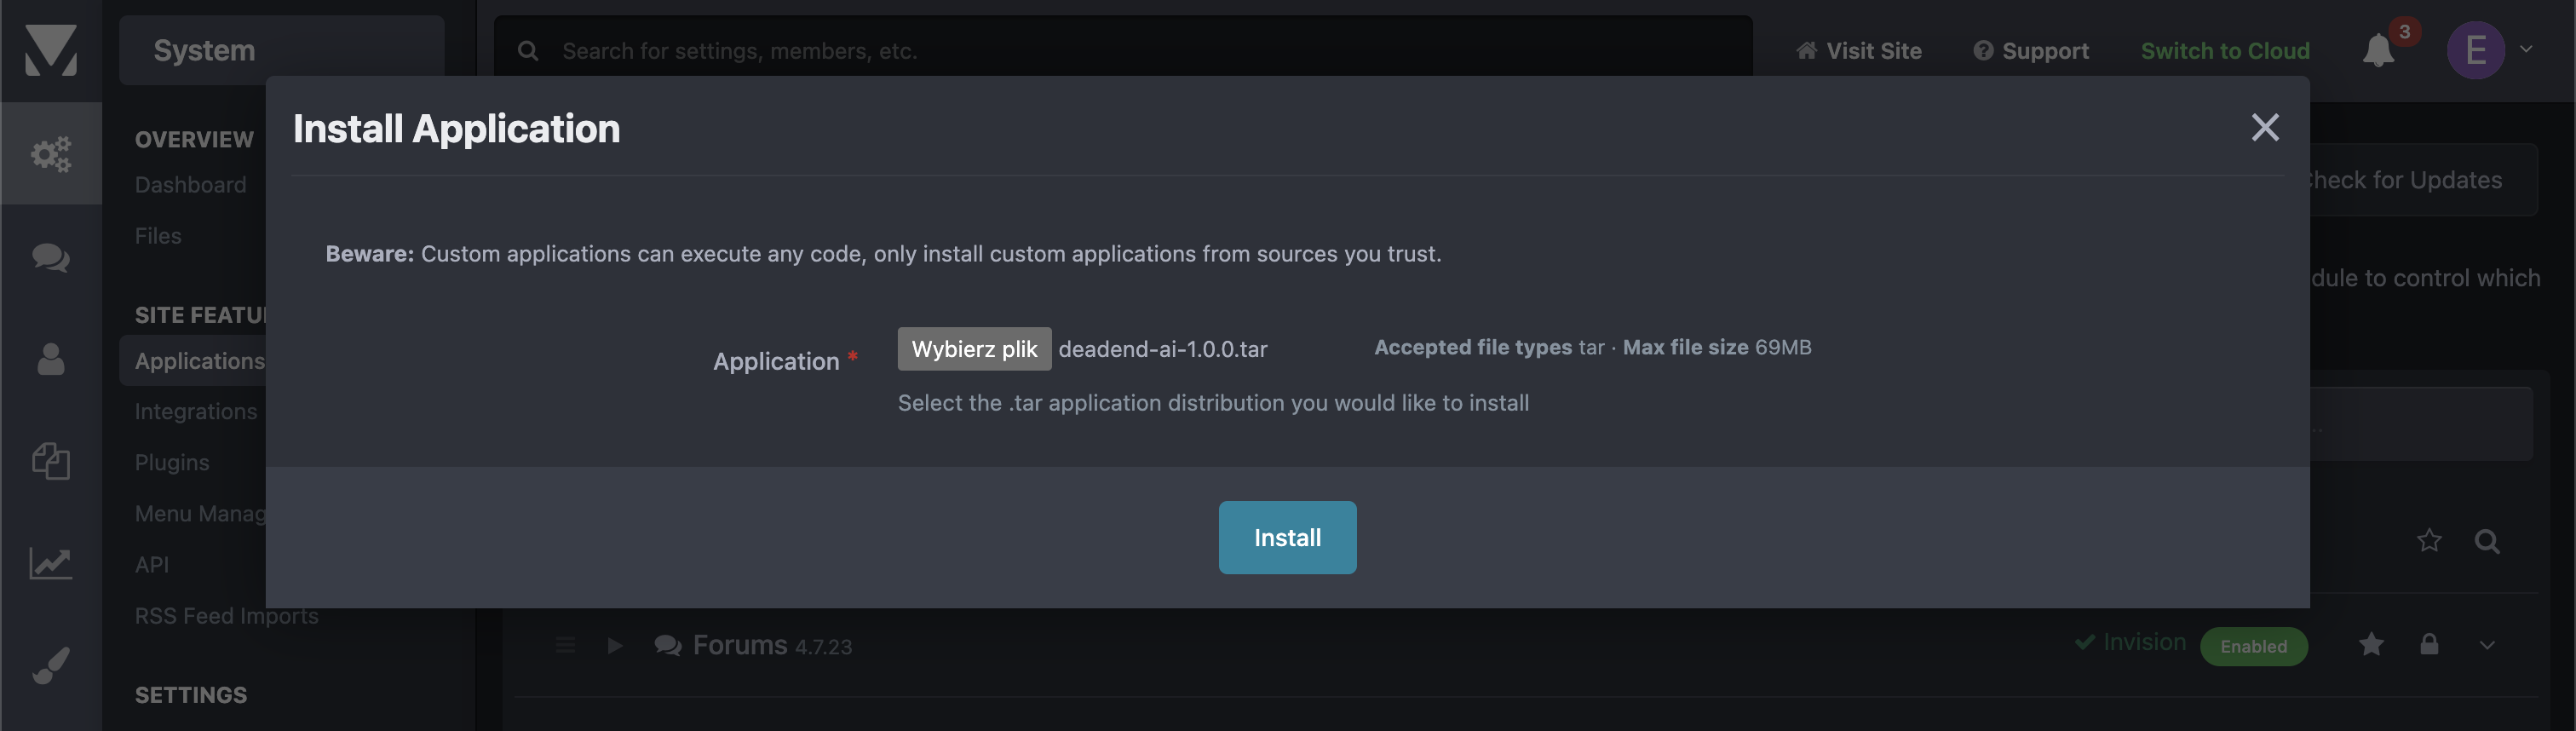Click the Install button
Image resolution: width=2576 pixels, height=731 pixels.
tap(1287, 537)
